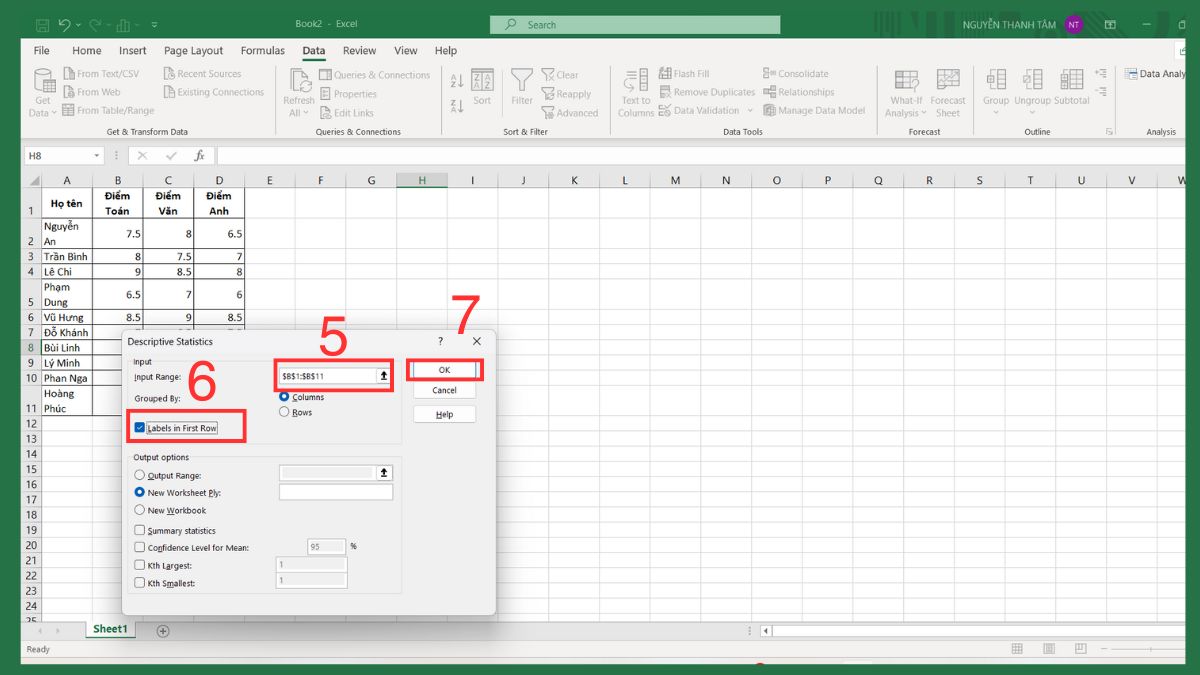The image size is (1200, 675).
Task: Select the Họ tên header cell
Action: [67, 203]
